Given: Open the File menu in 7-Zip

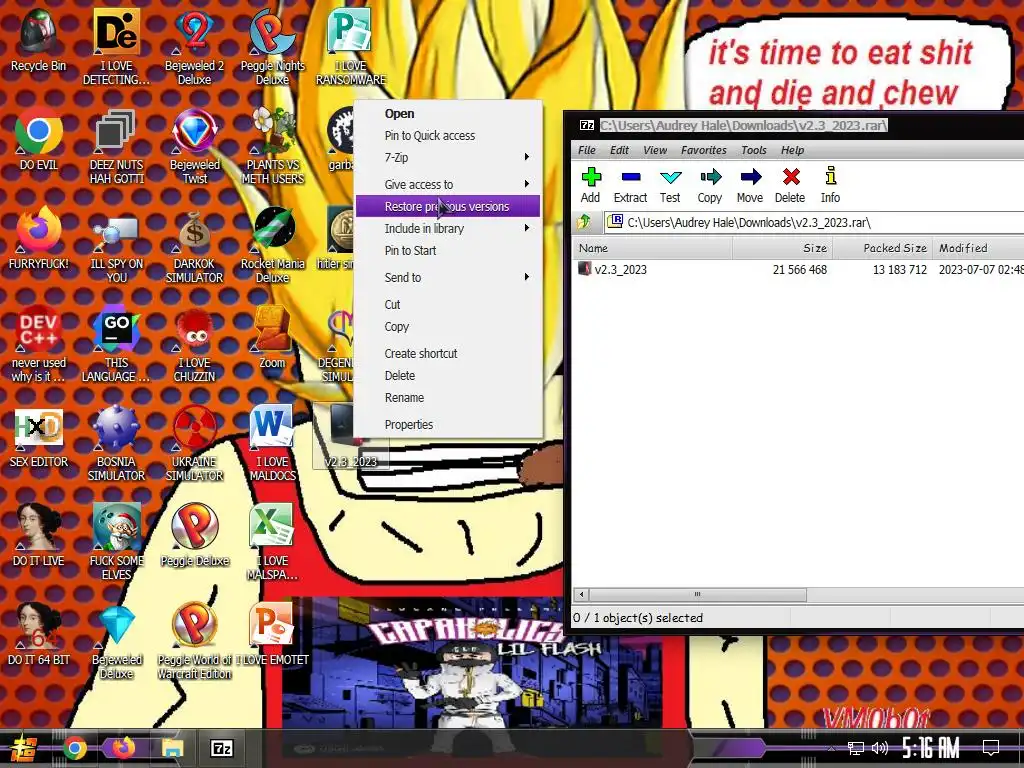Looking at the screenshot, I should [586, 150].
